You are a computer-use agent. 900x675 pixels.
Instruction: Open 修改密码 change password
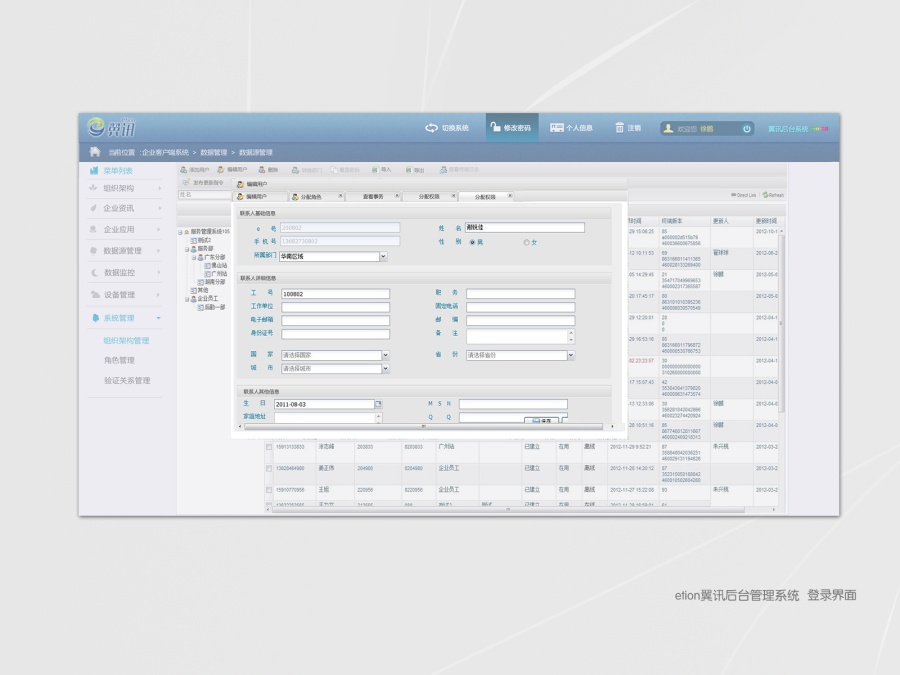(512, 128)
